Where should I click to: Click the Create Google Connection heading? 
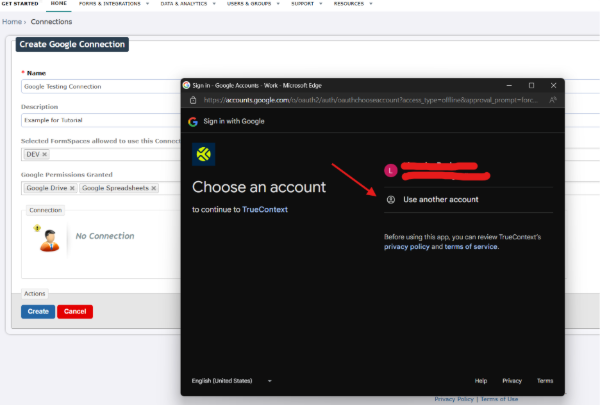tap(72, 44)
